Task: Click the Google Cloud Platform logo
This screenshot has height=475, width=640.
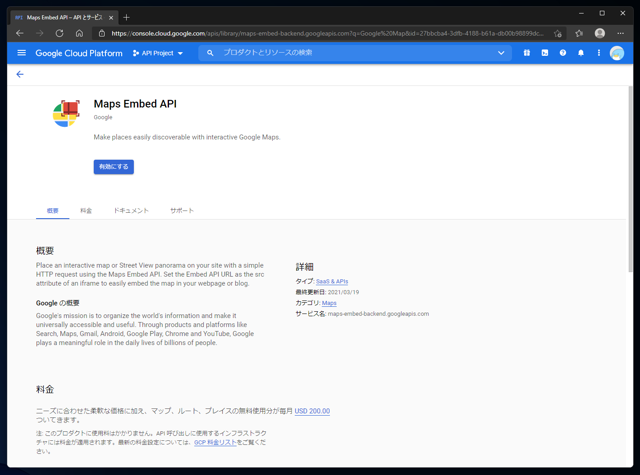Action: pyautogui.click(x=79, y=53)
